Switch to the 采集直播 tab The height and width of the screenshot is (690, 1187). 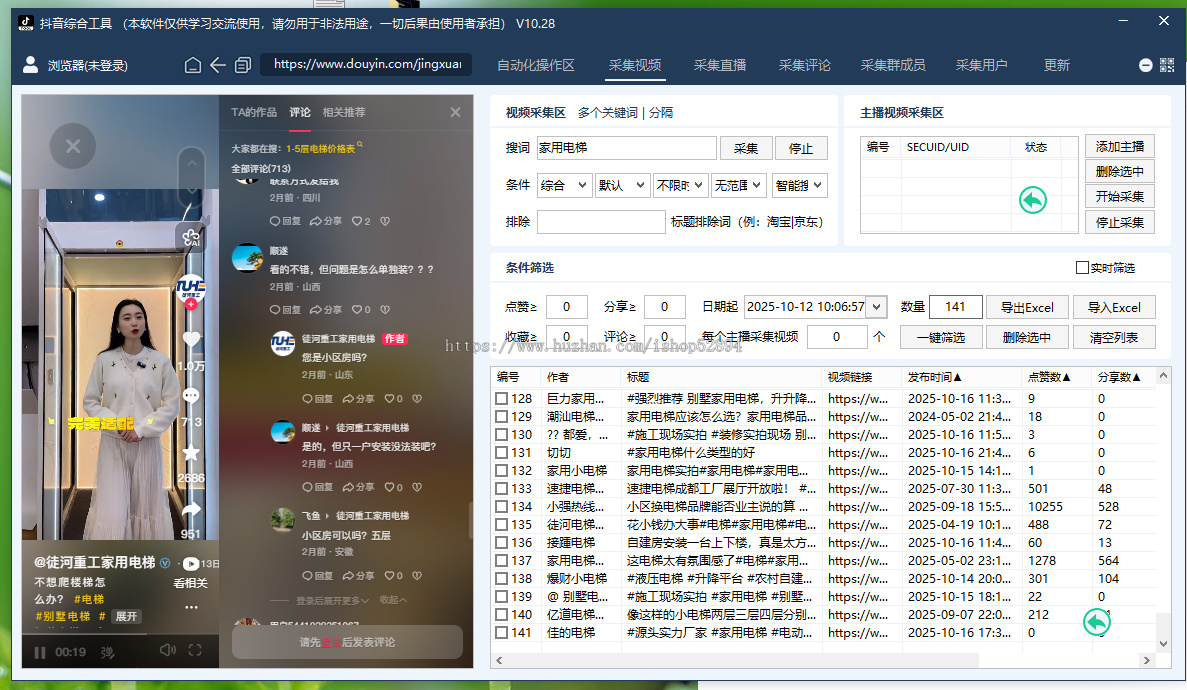(x=720, y=65)
